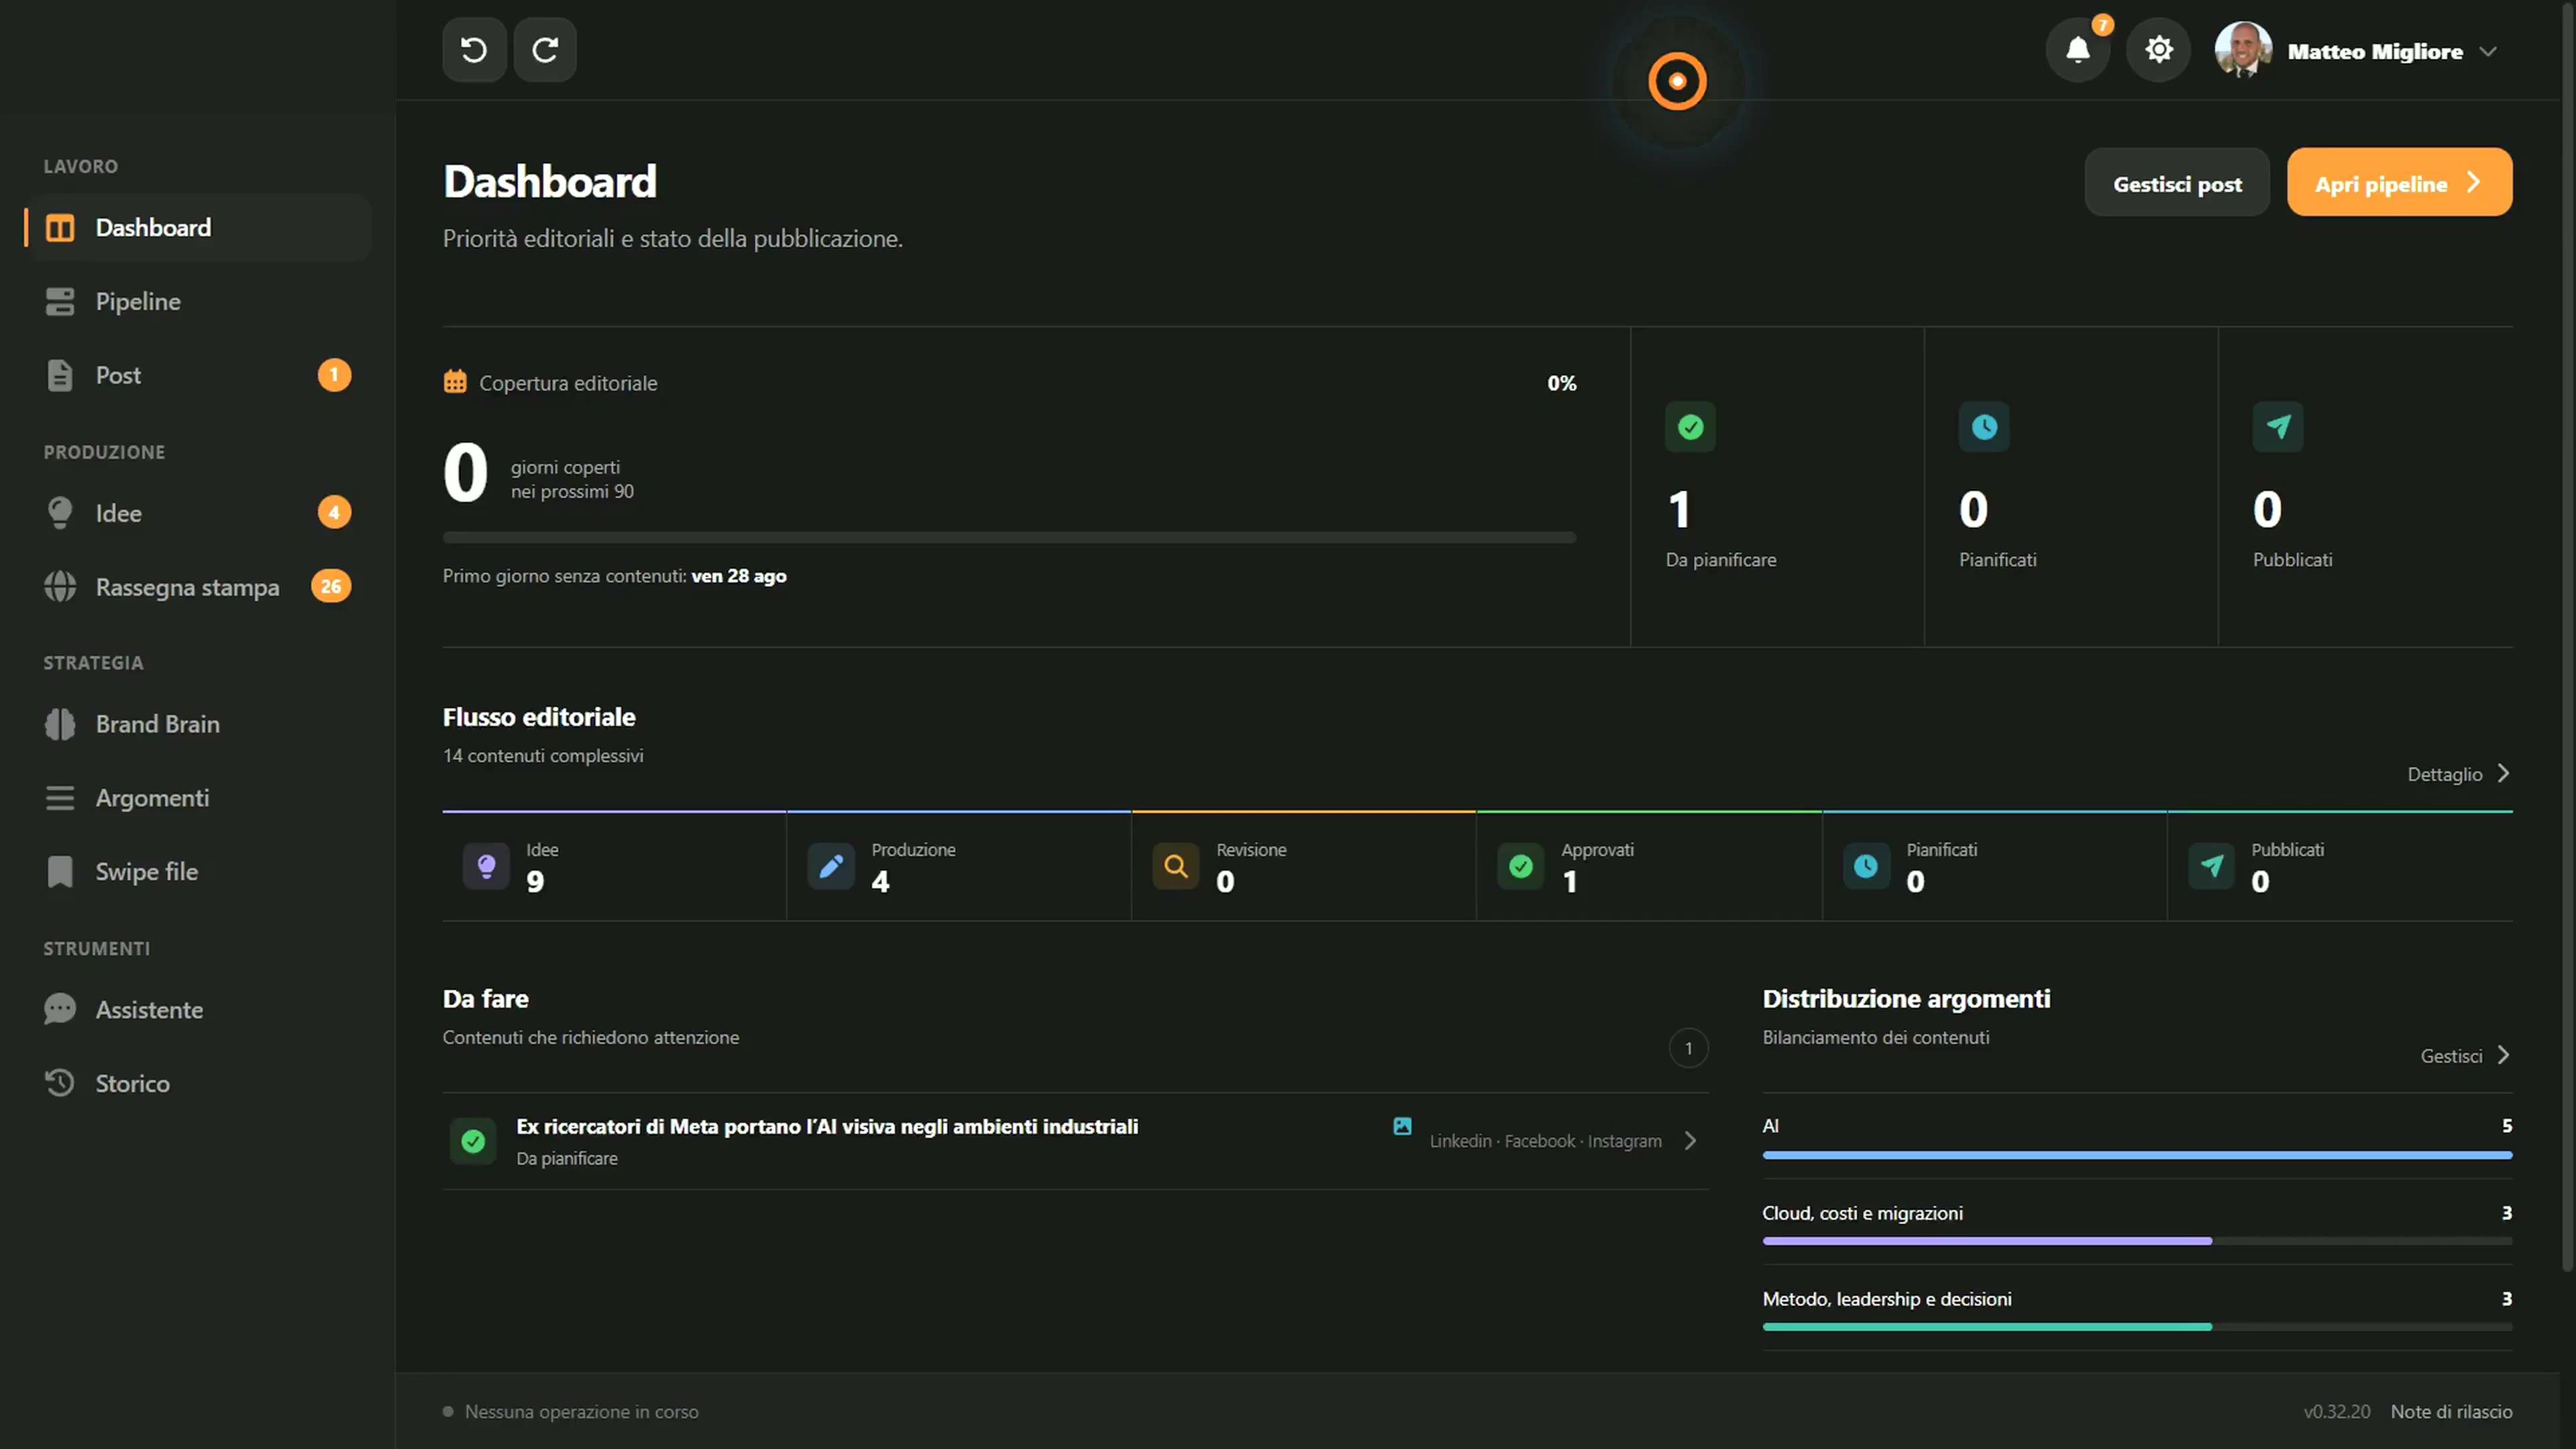
Task: Toggle the sun theme icon
Action: click(2159, 50)
